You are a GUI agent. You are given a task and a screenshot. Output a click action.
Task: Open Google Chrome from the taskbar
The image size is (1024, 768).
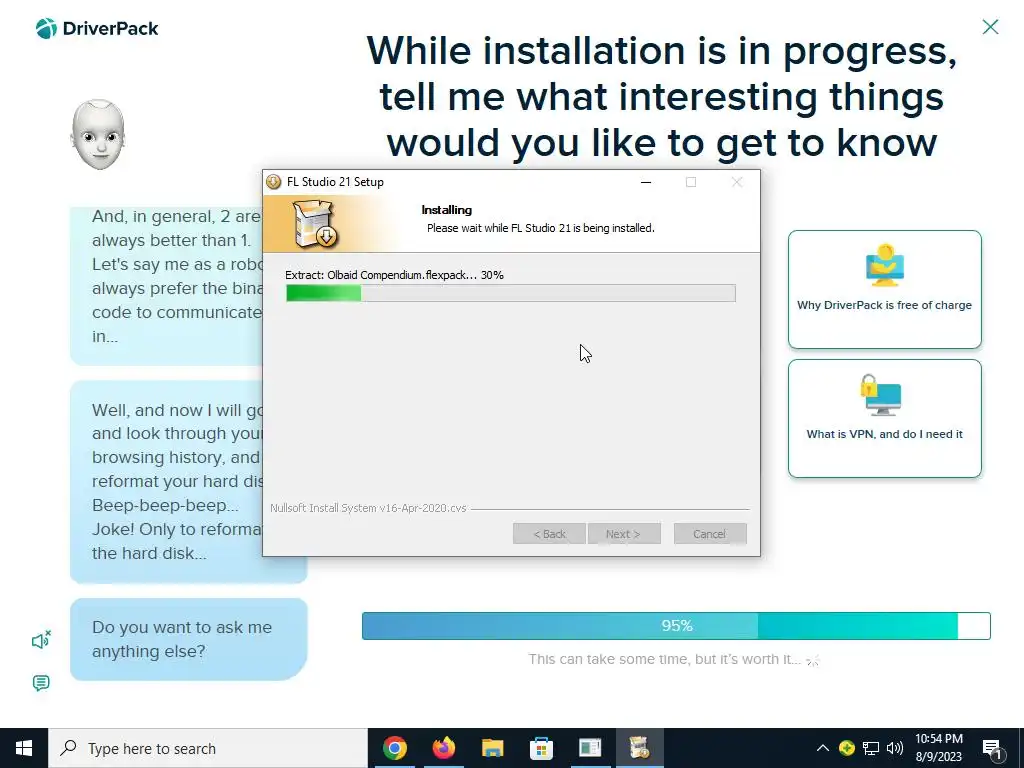(x=395, y=748)
